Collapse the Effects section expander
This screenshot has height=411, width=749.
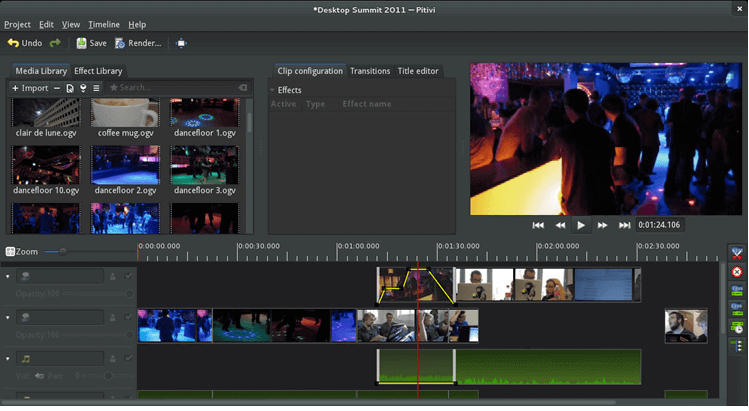(272, 90)
